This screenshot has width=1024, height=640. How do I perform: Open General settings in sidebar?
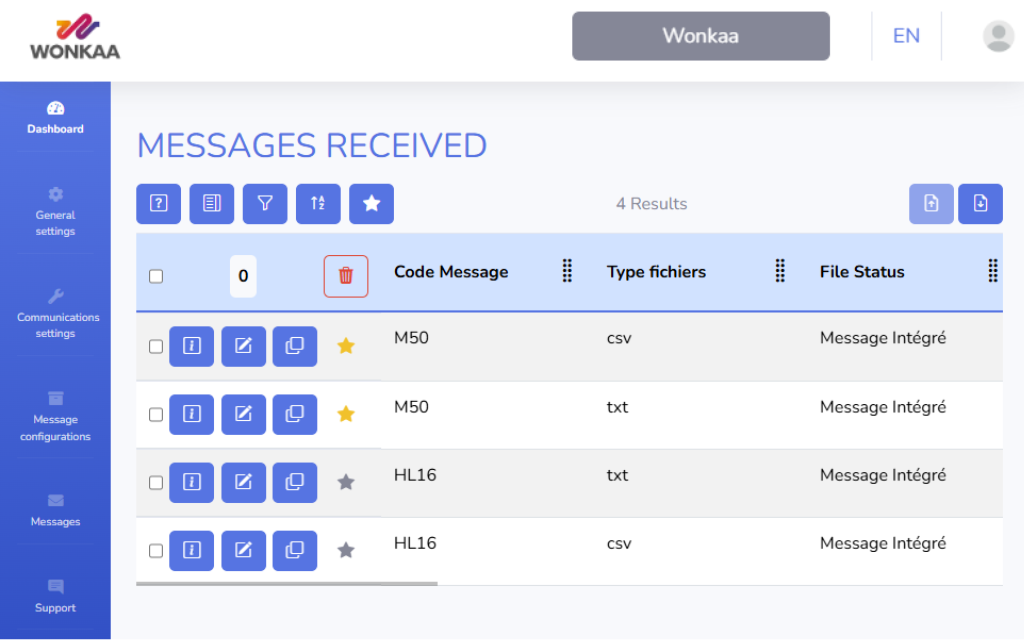pos(56,212)
